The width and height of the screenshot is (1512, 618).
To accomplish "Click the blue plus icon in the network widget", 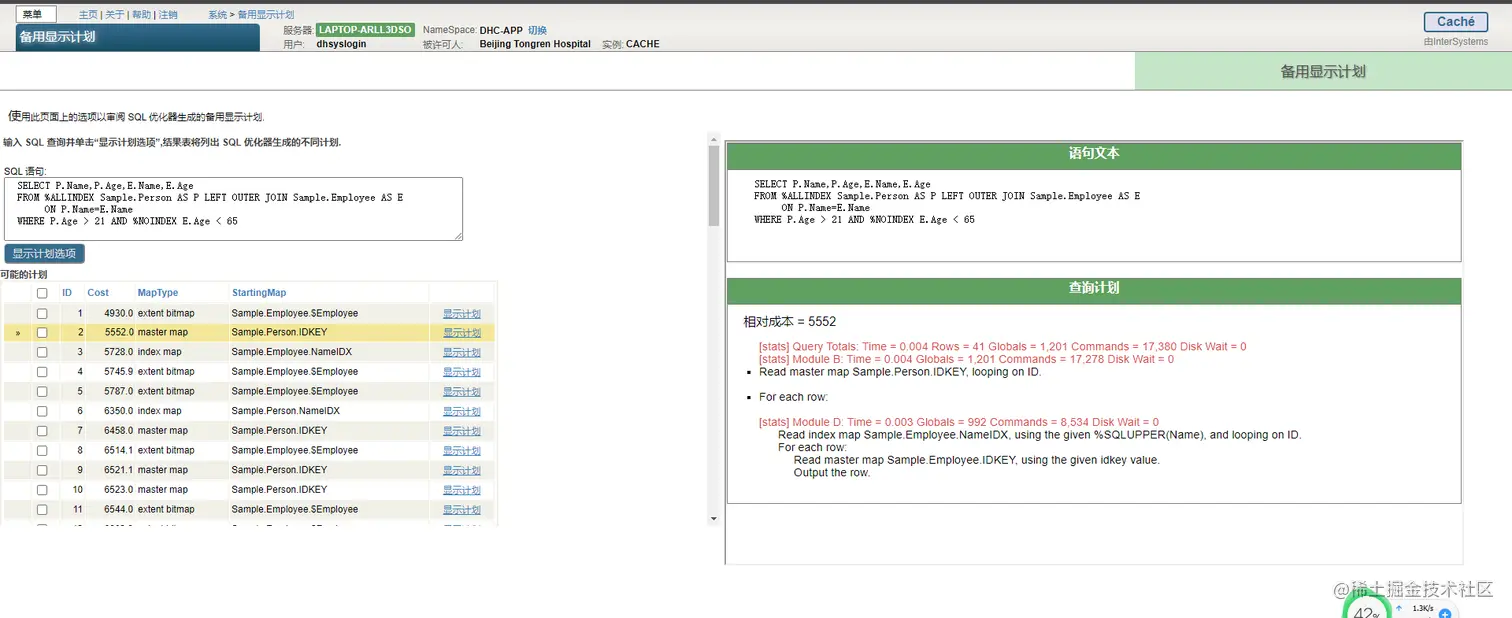I will pos(1445,614).
